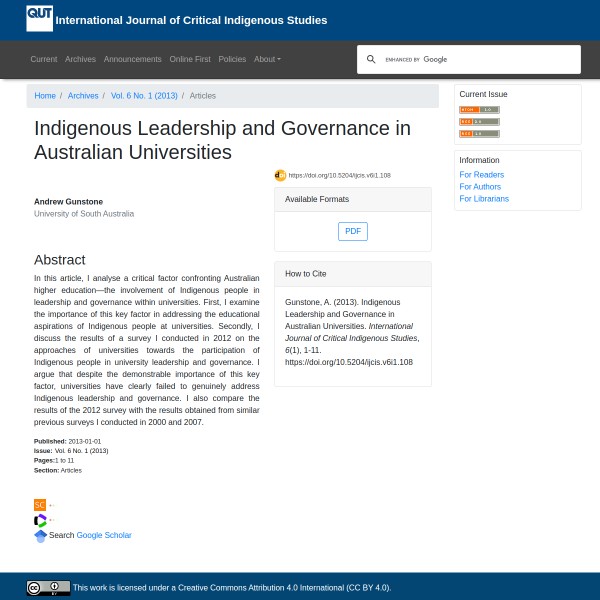Open the Archives menu item
Image resolution: width=600 pixels, height=600 pixels.
(80, 60)
